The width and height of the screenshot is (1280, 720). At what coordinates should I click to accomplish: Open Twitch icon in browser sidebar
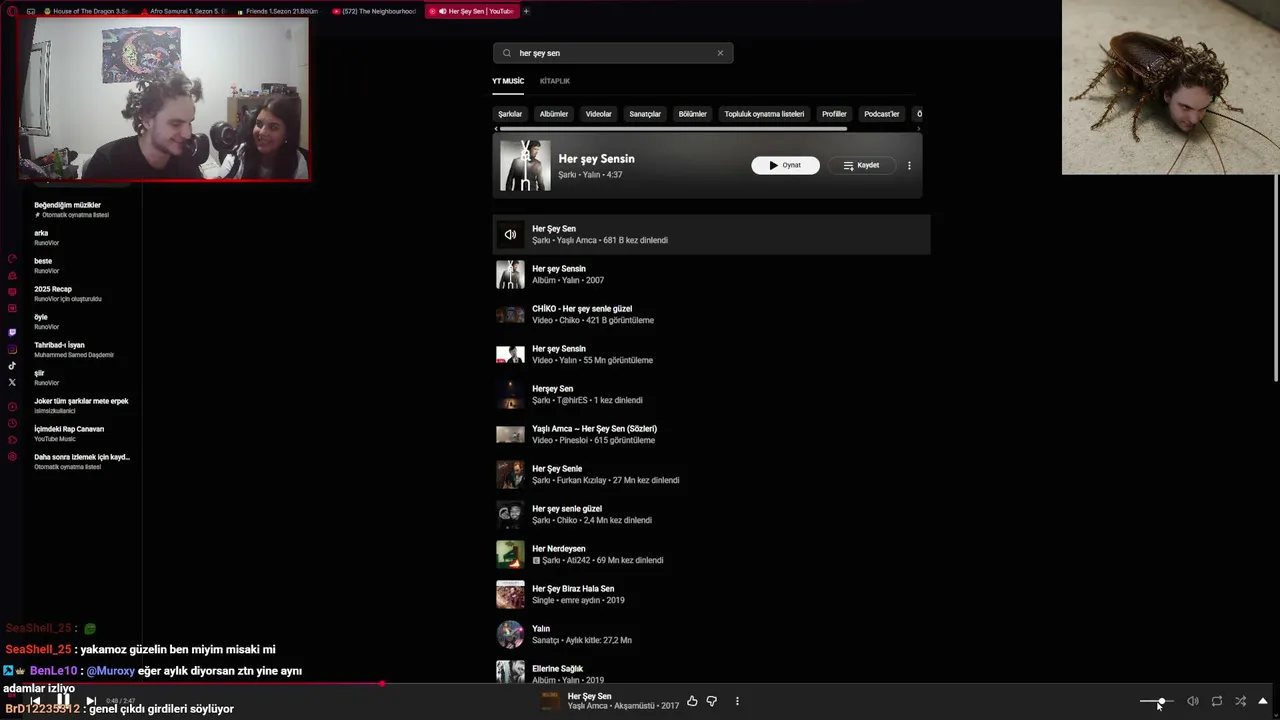click(x=12, y=332)
